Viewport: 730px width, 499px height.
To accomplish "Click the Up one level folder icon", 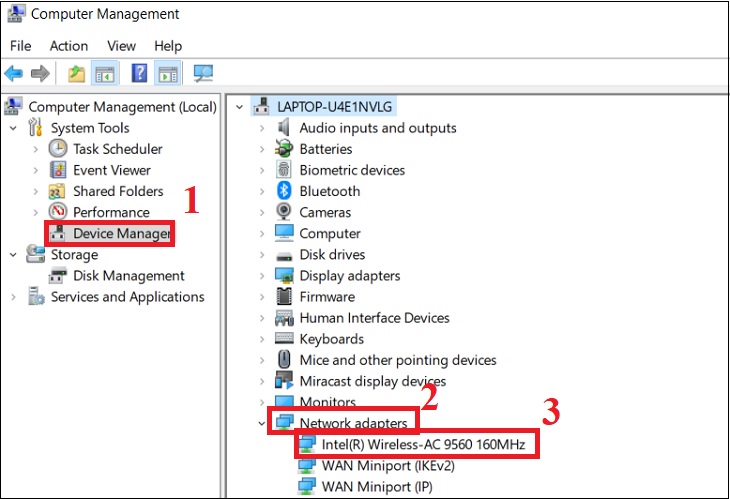I will (76, 74).
